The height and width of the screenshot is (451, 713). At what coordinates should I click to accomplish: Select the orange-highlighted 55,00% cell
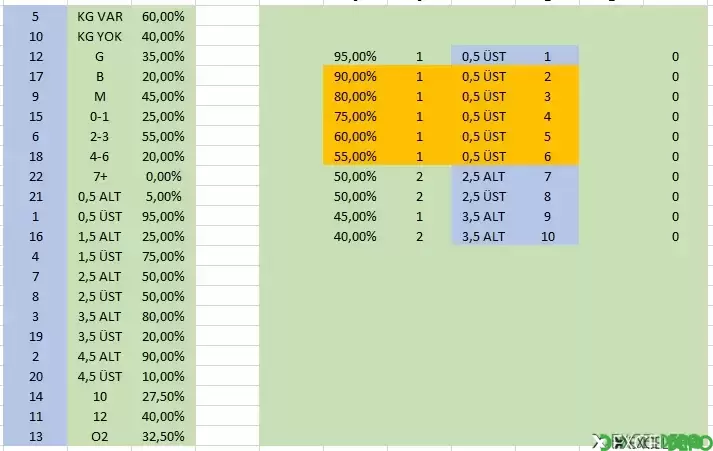point(355,156)
